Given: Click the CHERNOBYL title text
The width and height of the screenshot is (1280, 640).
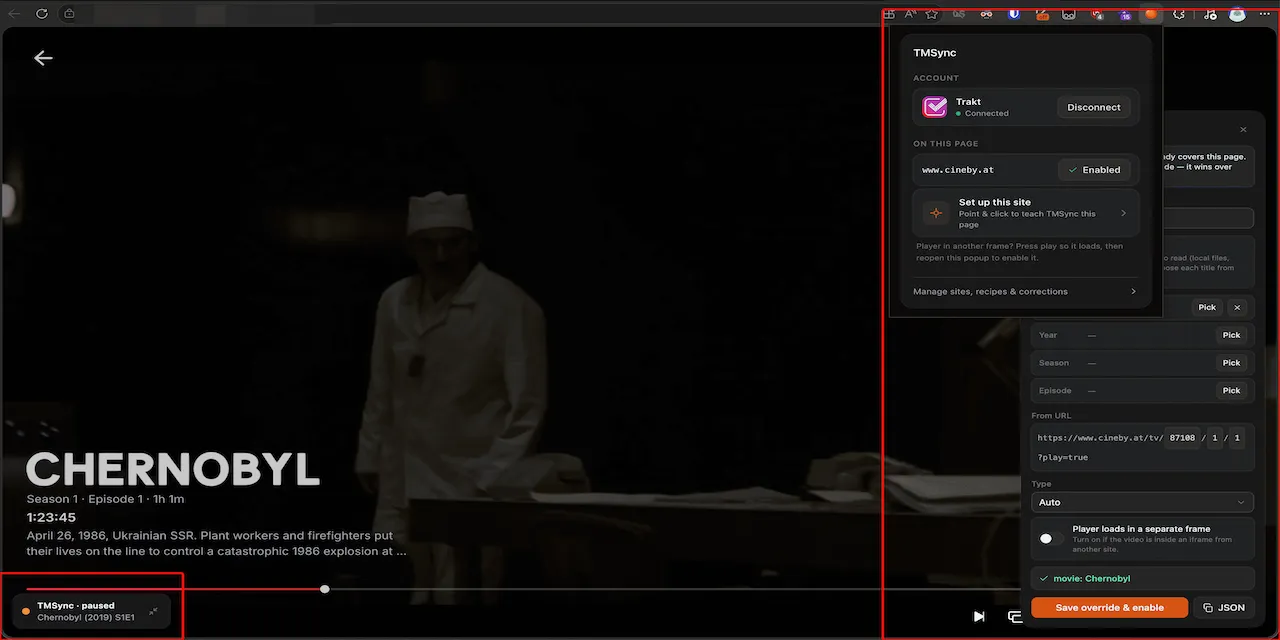Looking at the screenshot, I should click(173, 469).
